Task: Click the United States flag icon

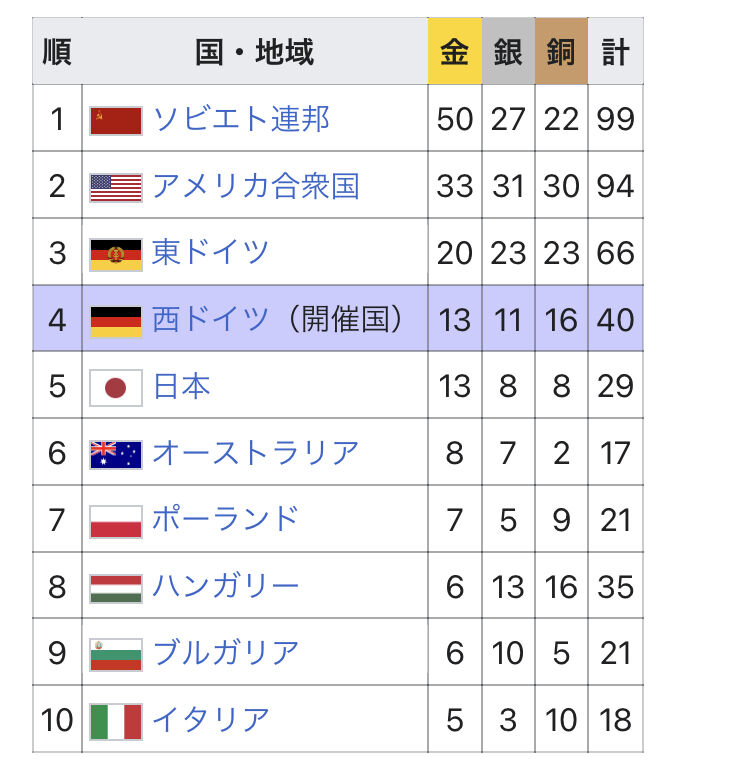Action: [116, 187]
